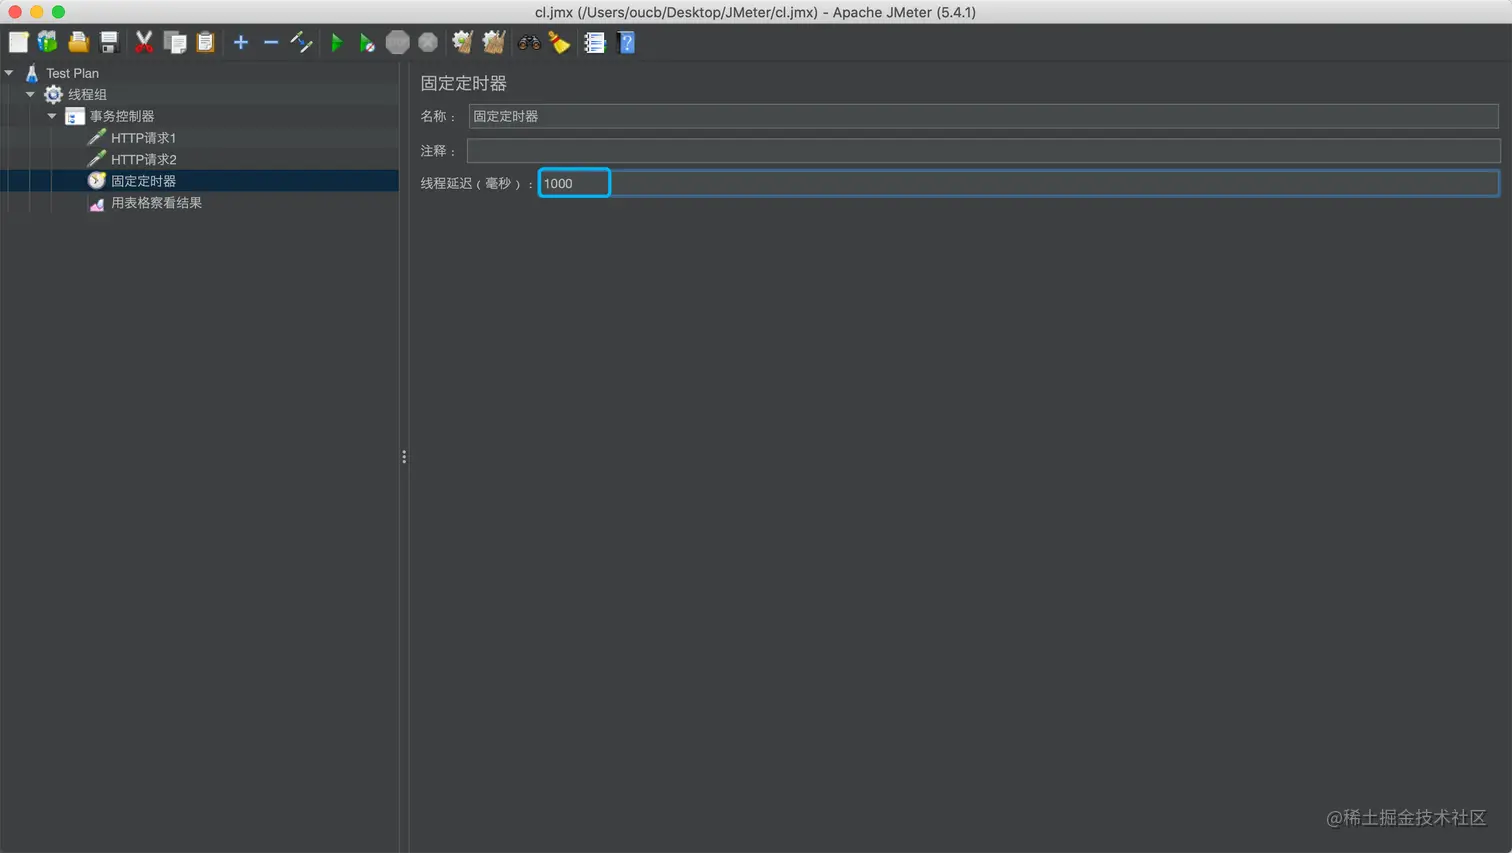This screenshot has width=1512, height=853.
Task: Clear results with single broom icon
Action: pyautogui.click(x=462, y=42)
